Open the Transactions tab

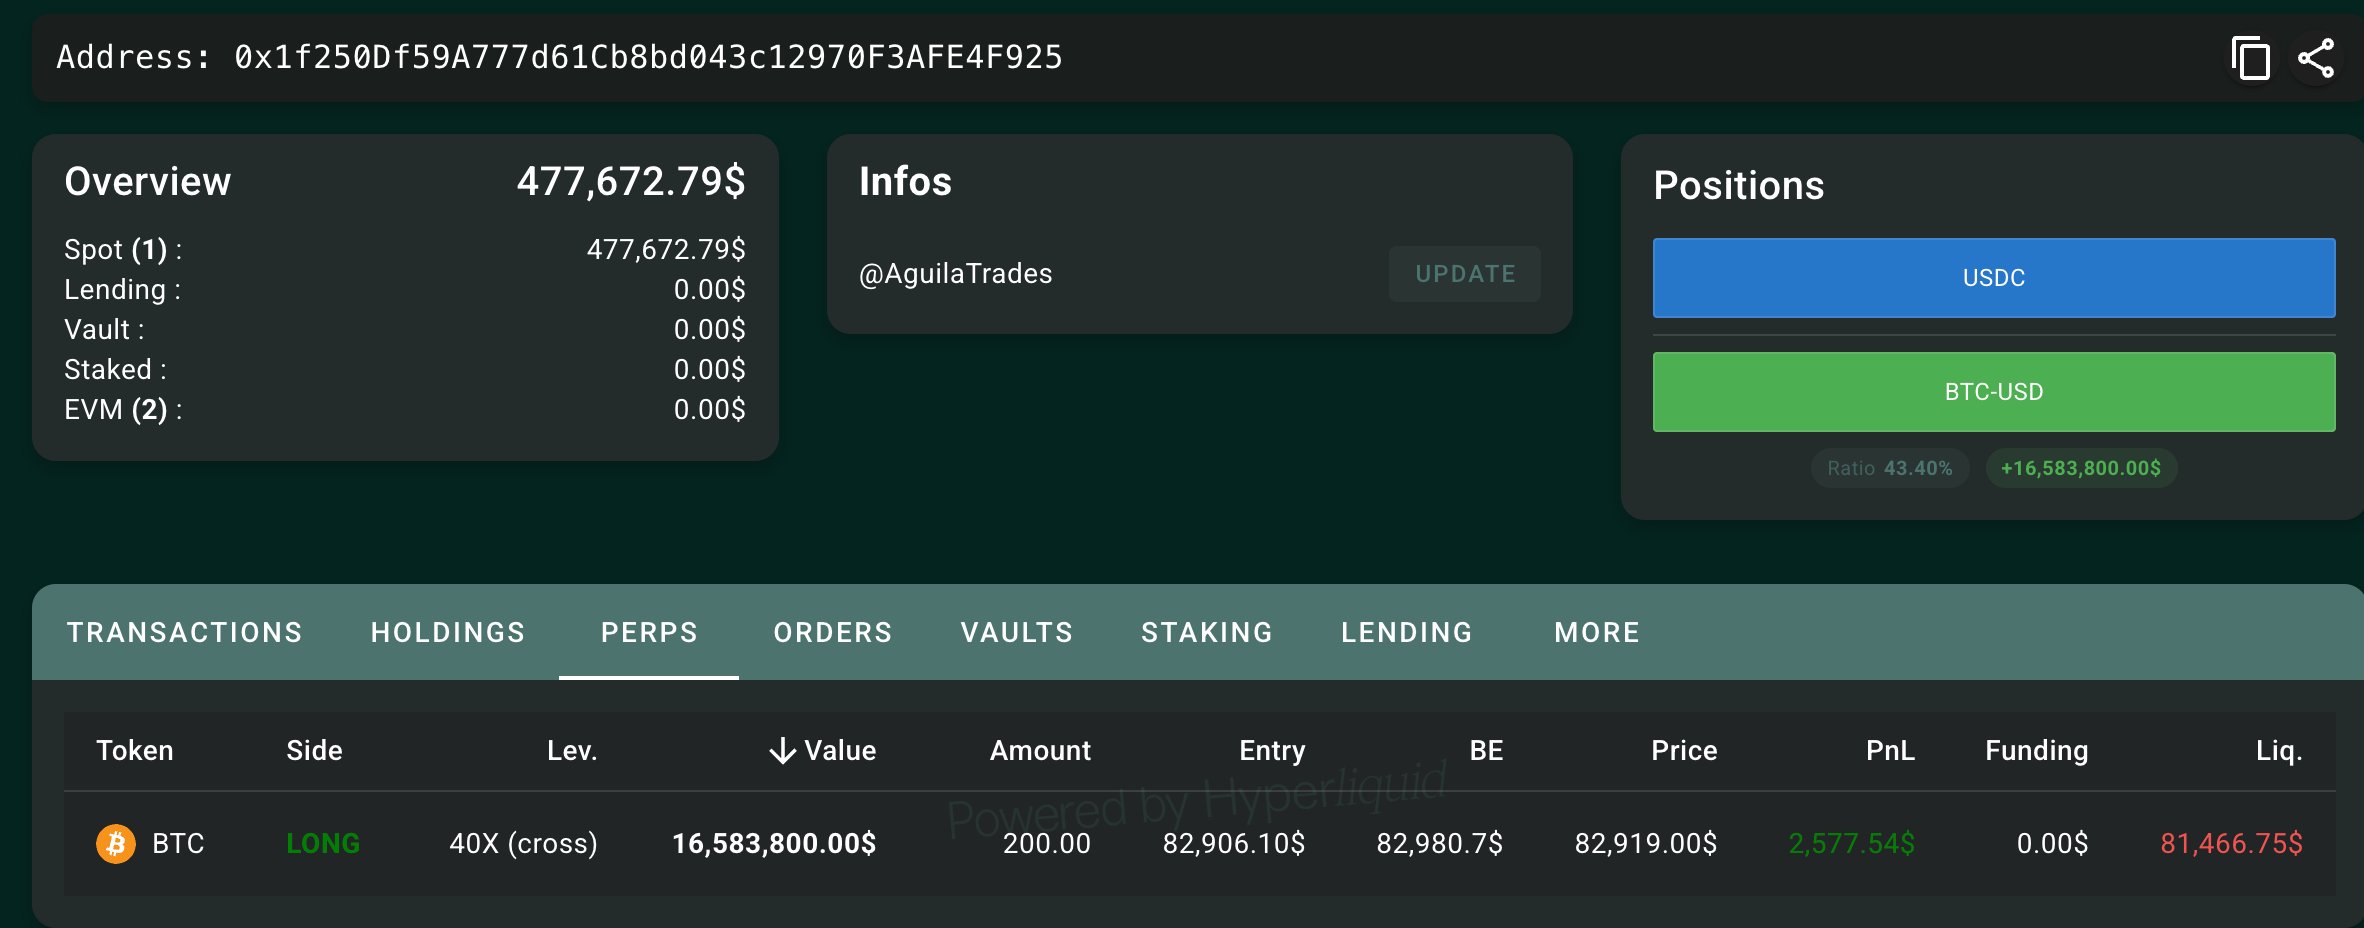click(185, 632)
